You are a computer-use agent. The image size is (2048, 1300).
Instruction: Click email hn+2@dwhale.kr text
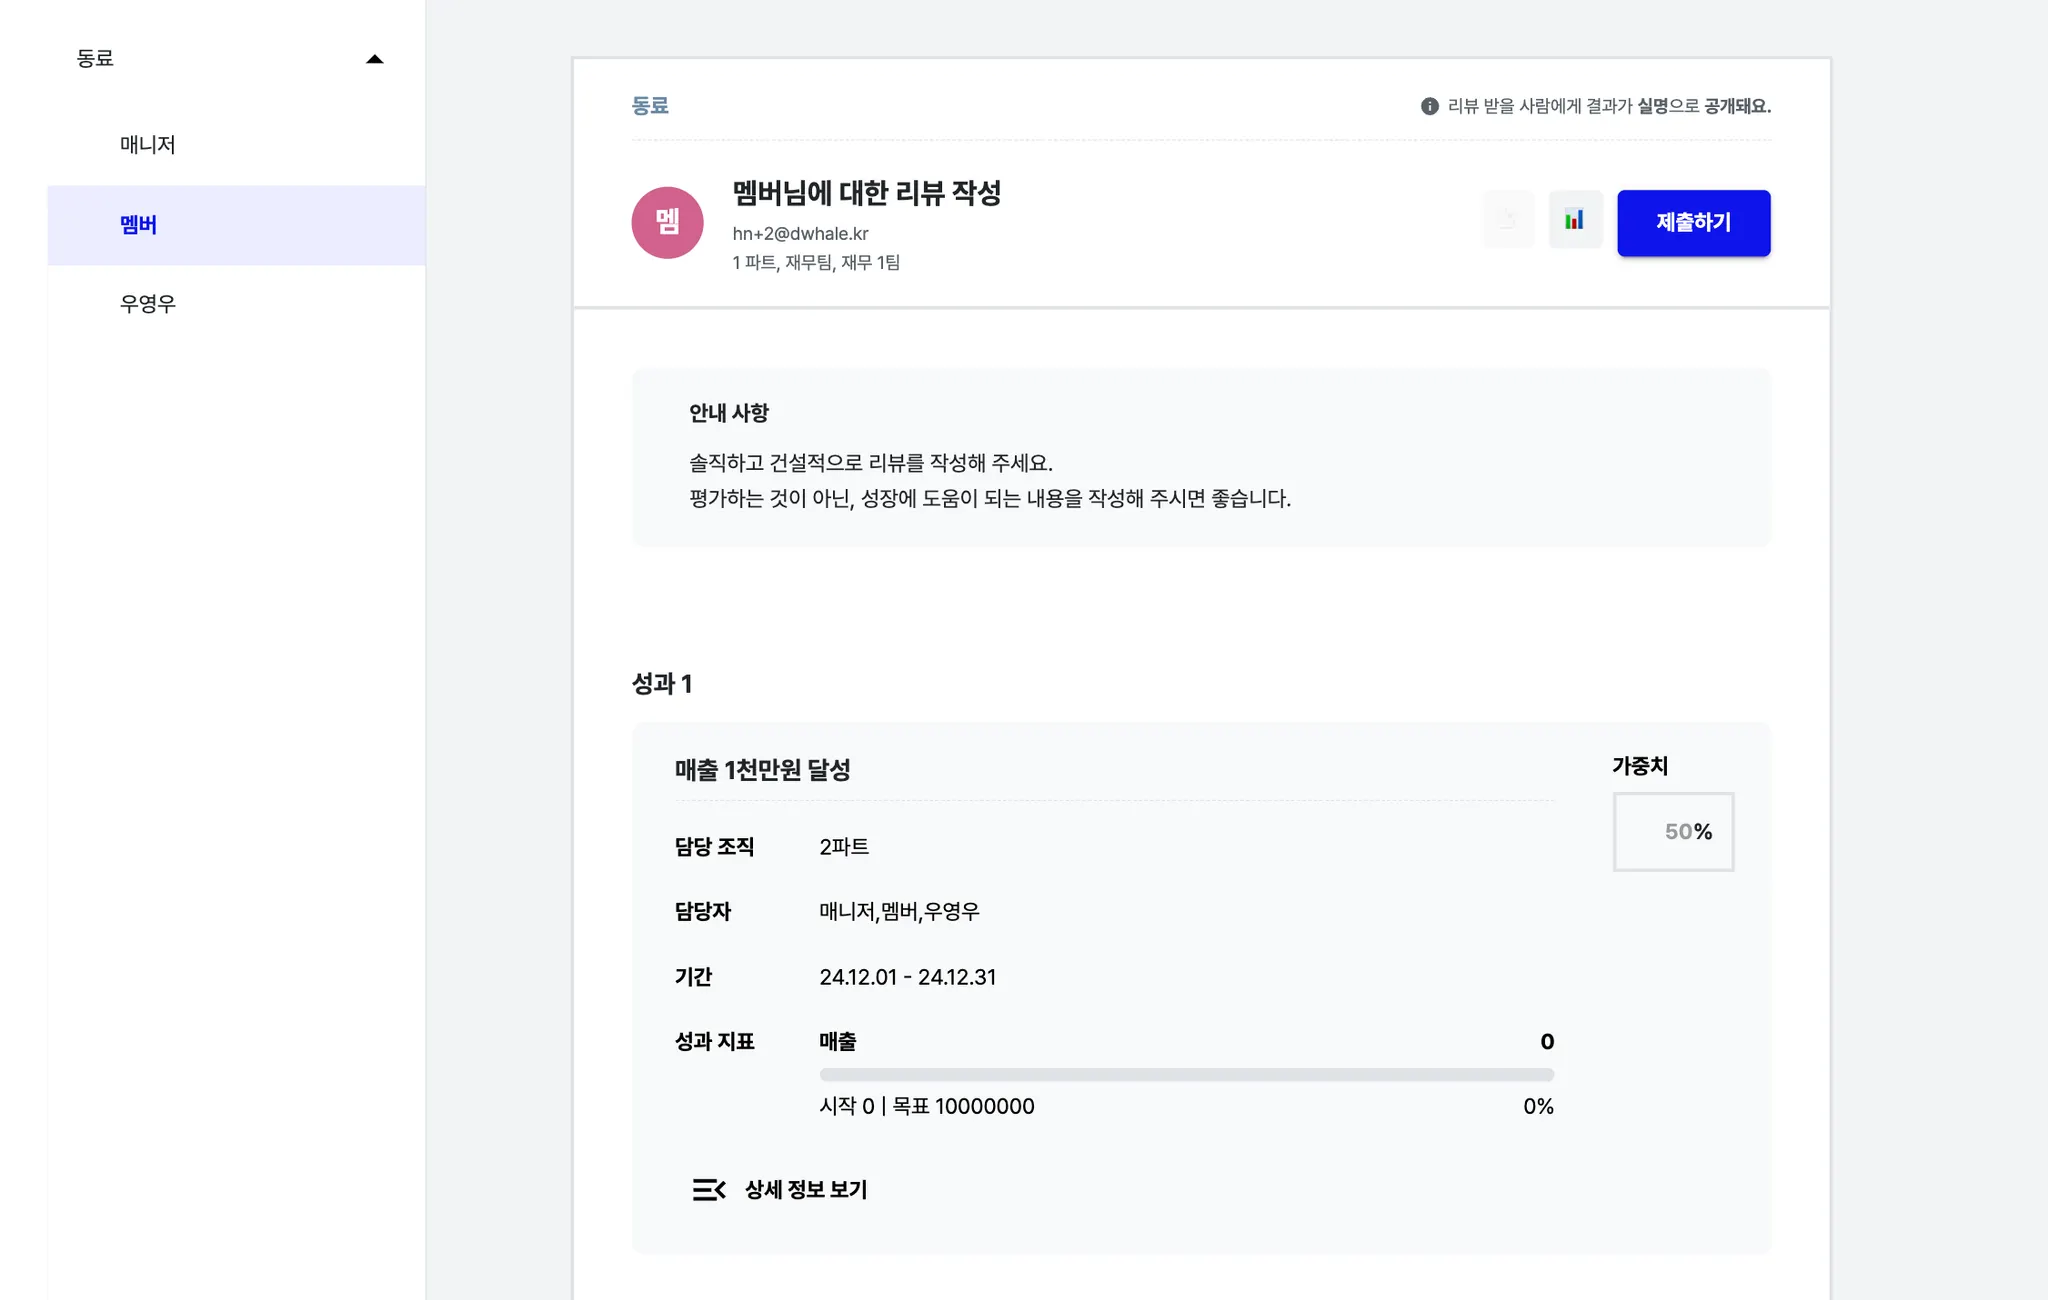coord(800,233)
